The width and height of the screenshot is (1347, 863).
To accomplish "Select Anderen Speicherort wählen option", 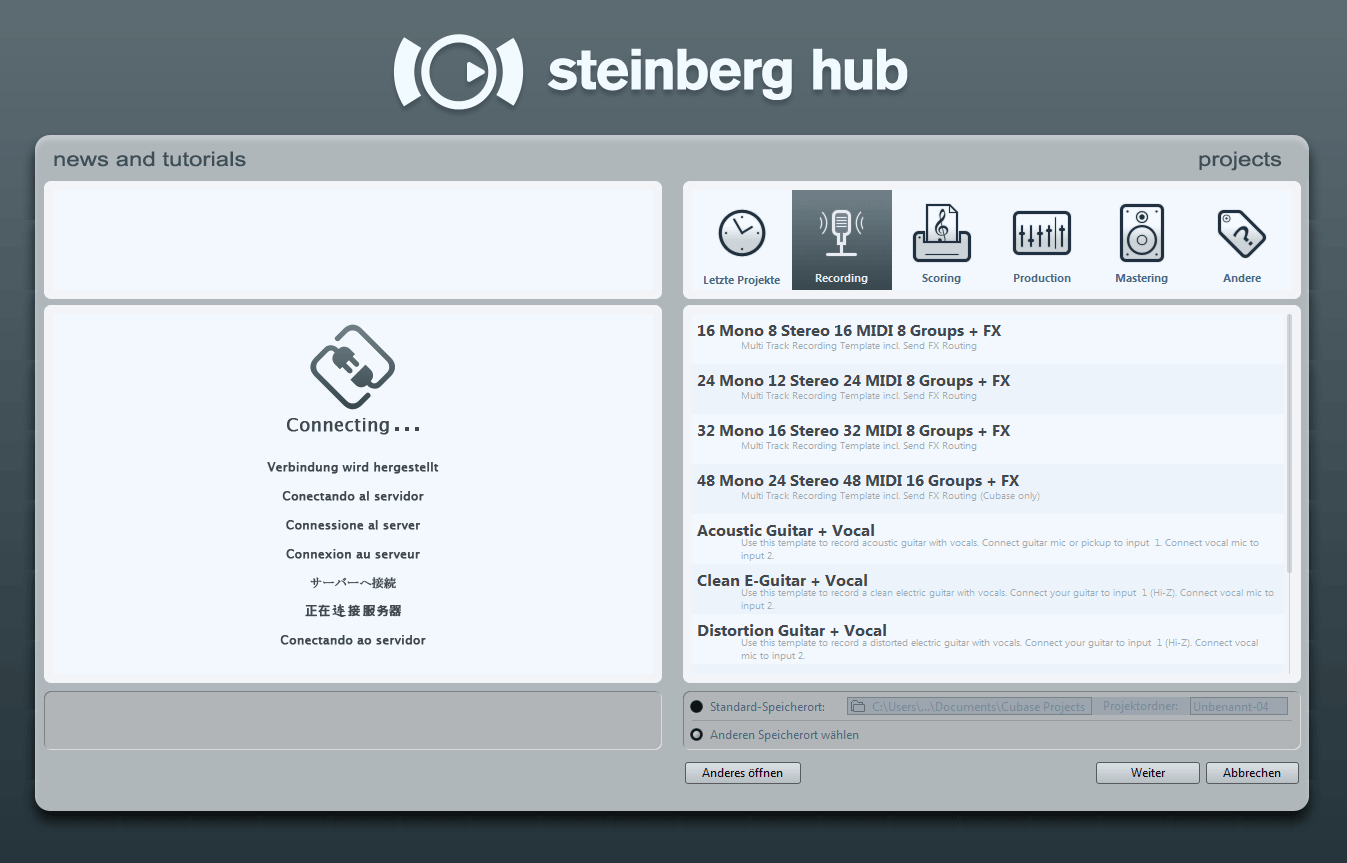I will coord(696,735).
